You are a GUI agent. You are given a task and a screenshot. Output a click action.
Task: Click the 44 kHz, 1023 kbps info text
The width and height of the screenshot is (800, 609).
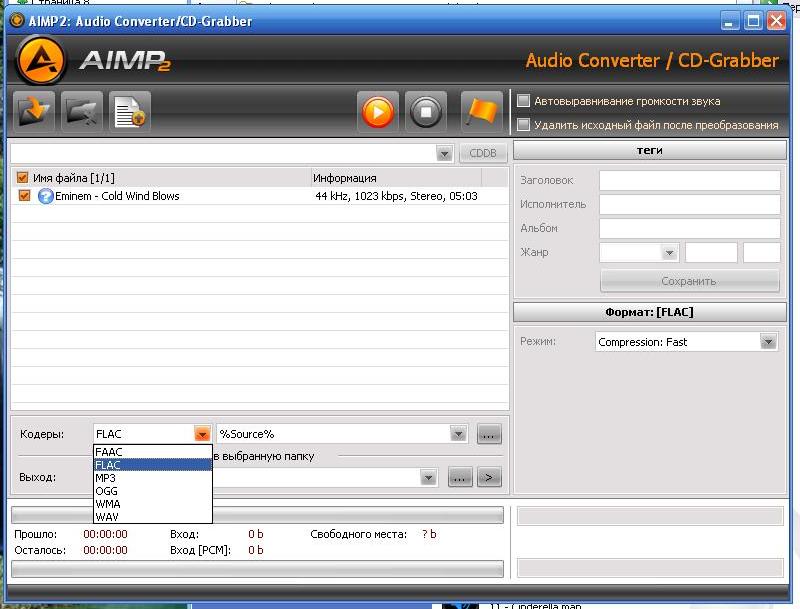[396, 196]
